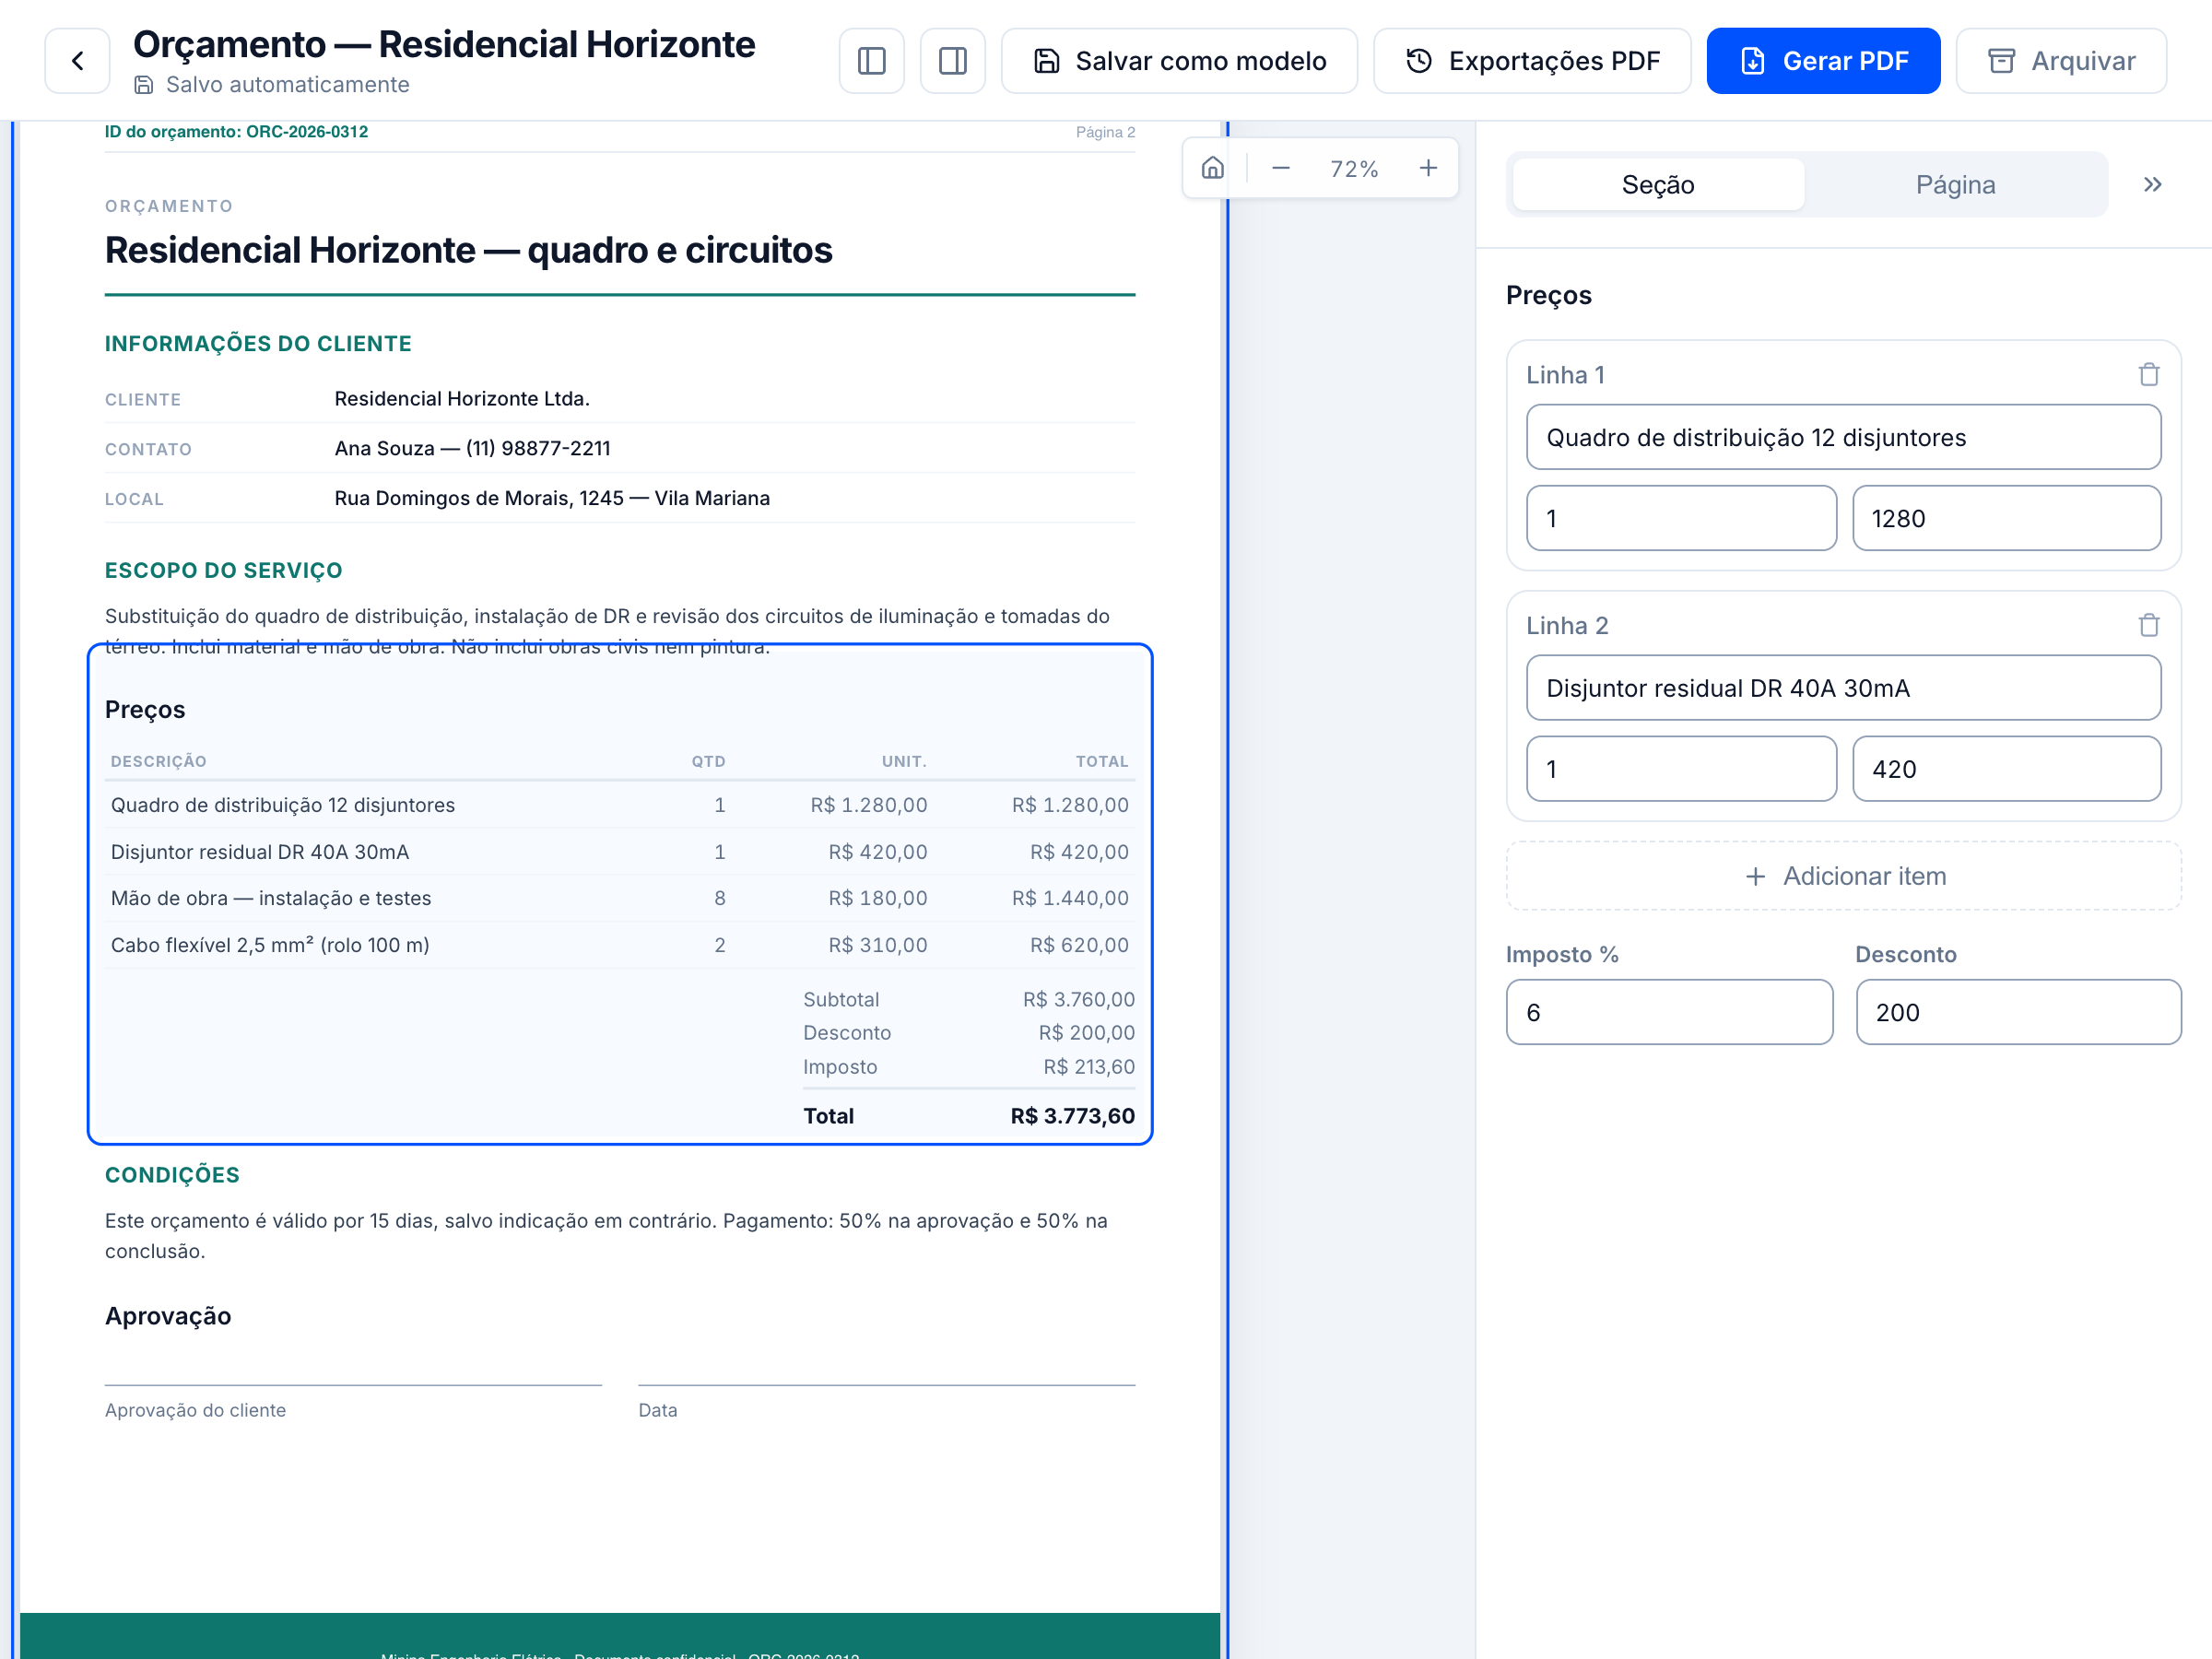
Task: Click contact Ana Souza line
Action: click(x=472, y=449)
